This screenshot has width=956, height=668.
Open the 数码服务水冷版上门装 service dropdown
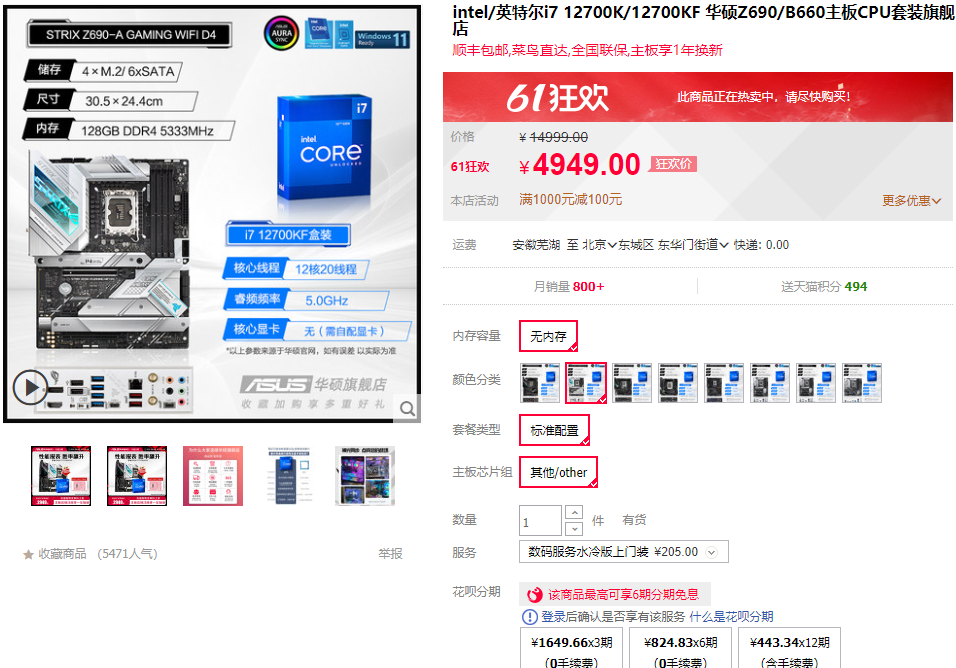coord(624,552)
